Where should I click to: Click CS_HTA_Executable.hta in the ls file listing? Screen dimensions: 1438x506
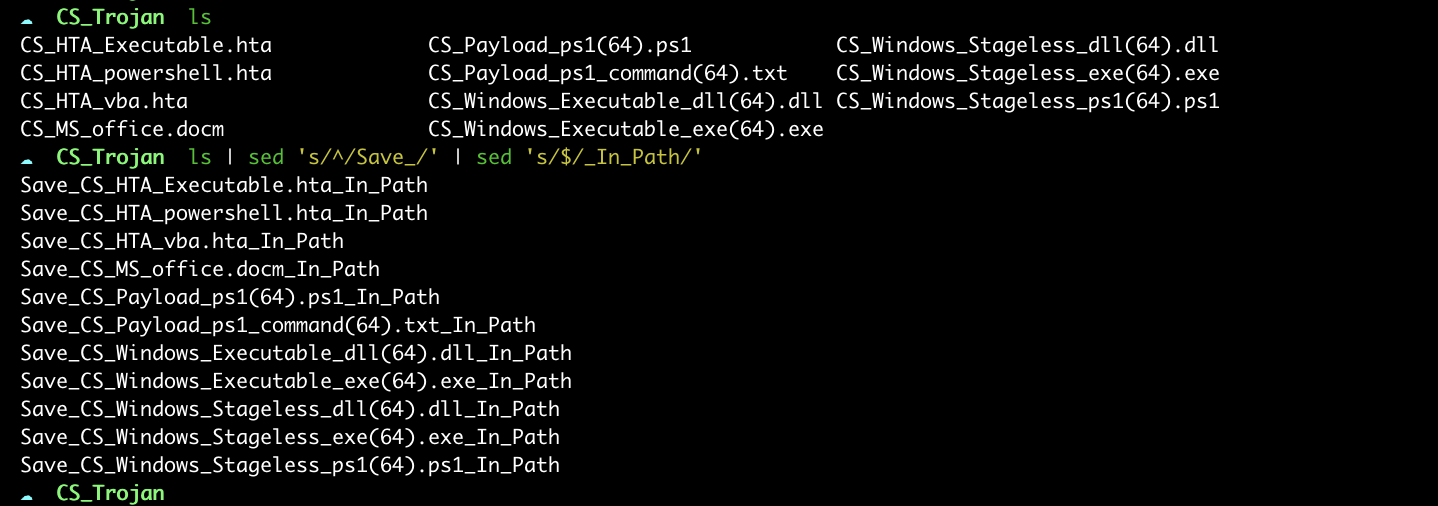click(146, 45)
